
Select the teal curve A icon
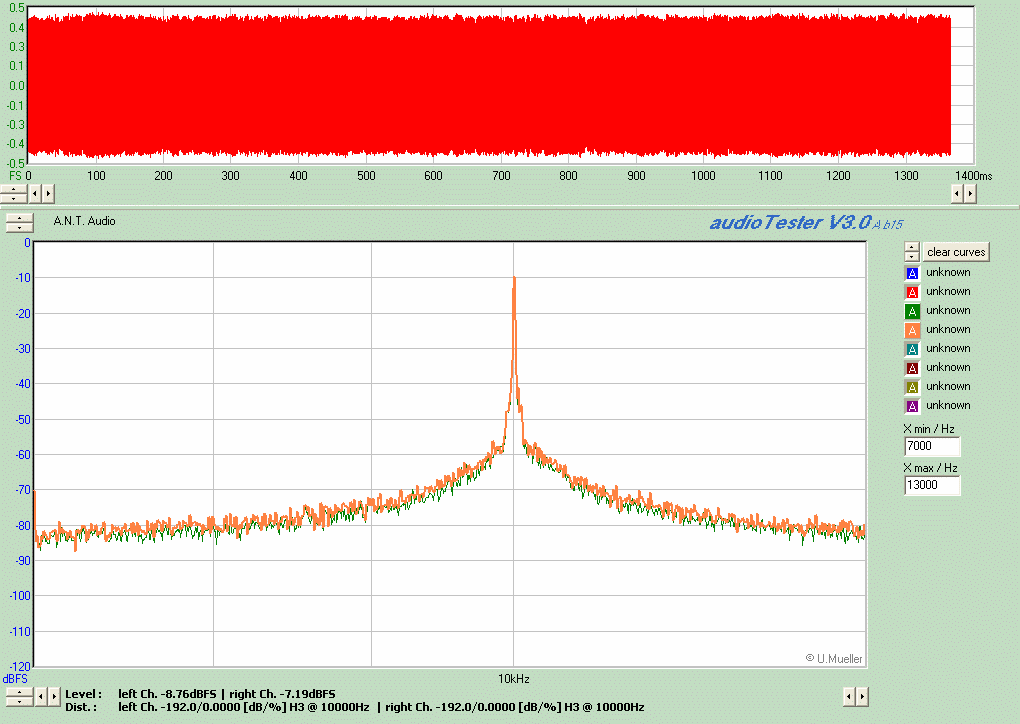911,349
